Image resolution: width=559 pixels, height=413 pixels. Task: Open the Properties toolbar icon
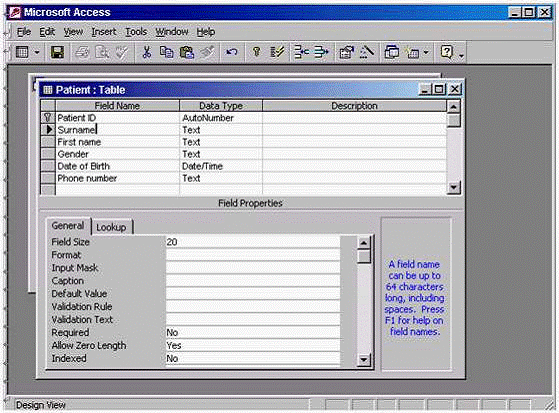pos(346,52)
